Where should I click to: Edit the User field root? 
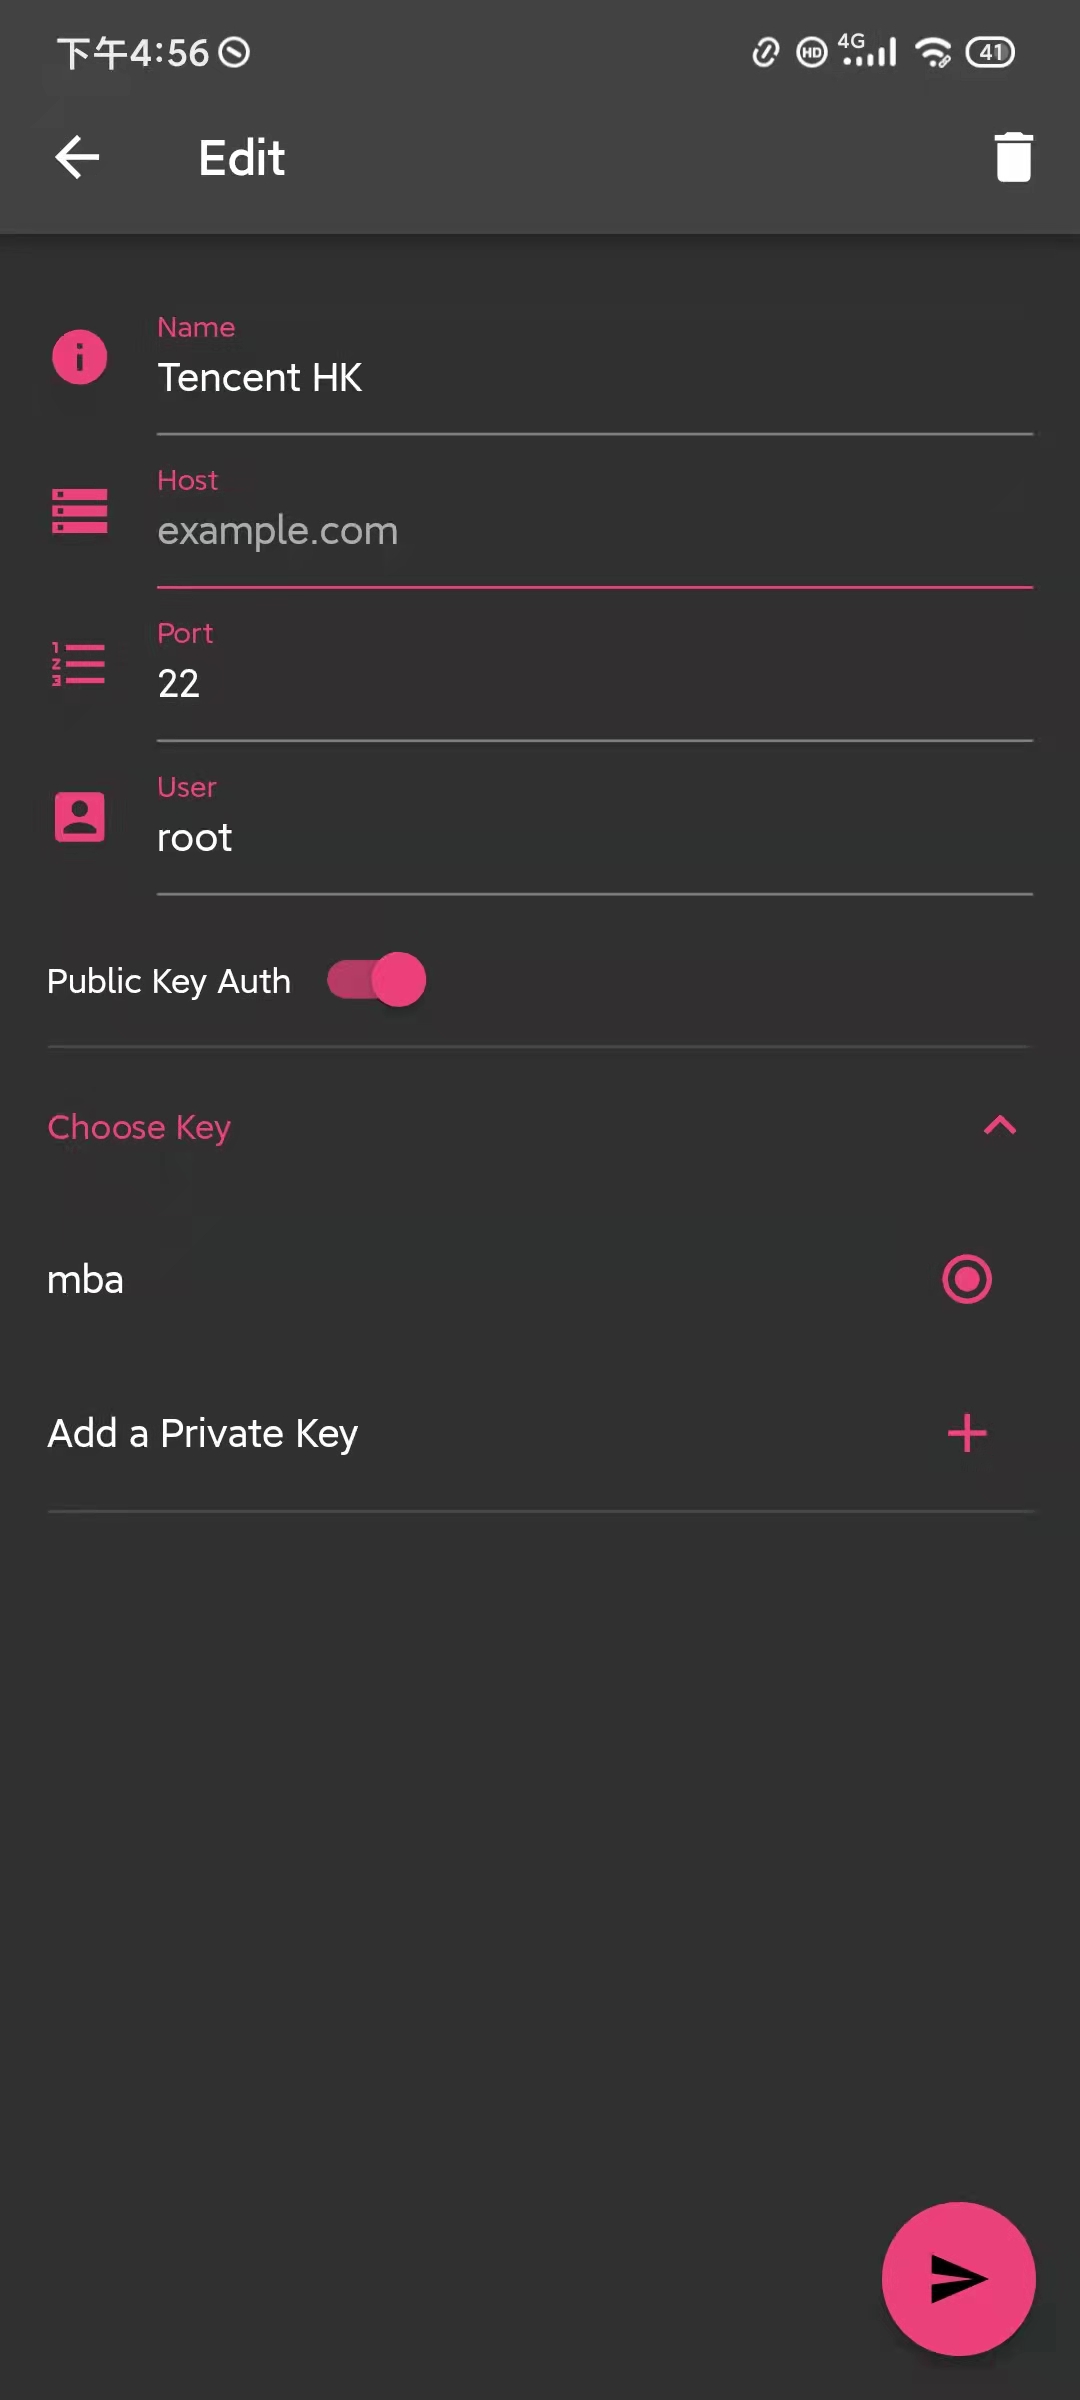click(594, 838)
